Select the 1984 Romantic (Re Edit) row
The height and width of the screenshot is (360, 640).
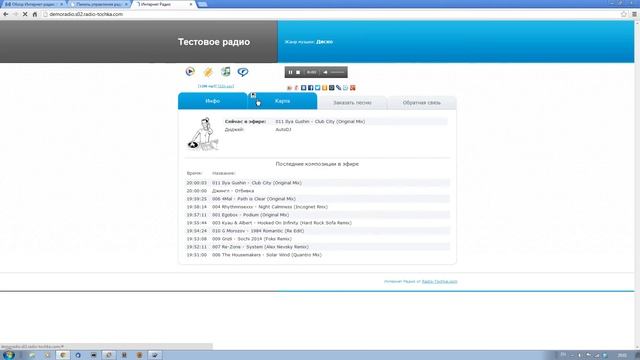tap(318, 231)
